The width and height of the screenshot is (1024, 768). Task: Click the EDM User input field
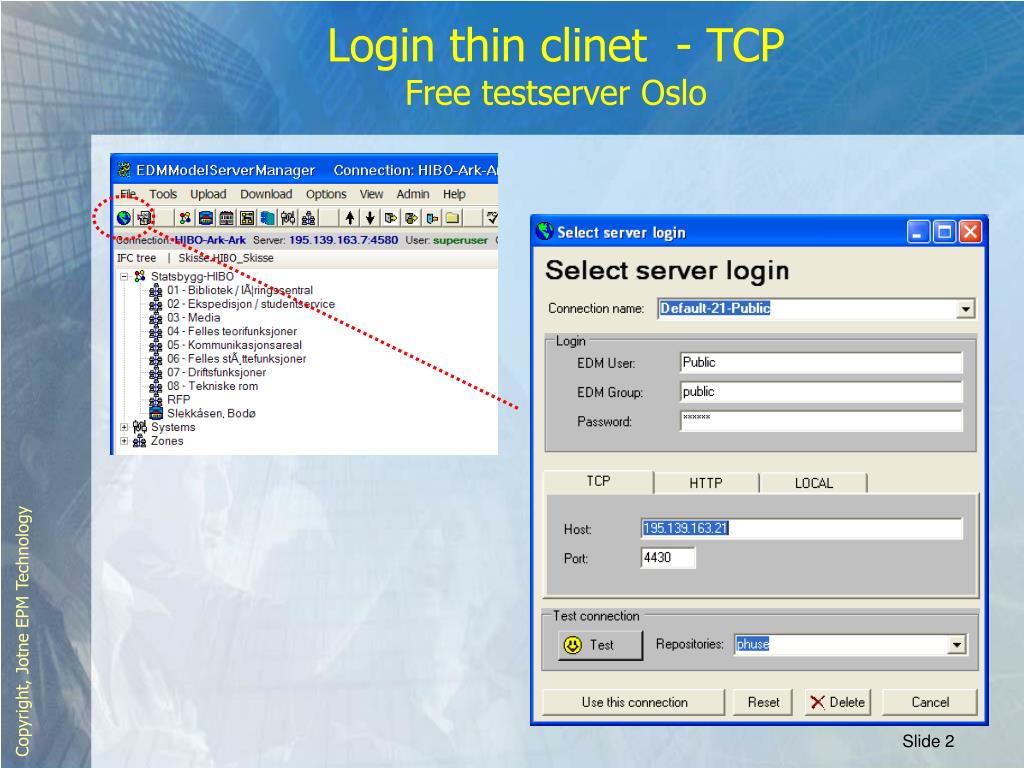click(821, 362)
